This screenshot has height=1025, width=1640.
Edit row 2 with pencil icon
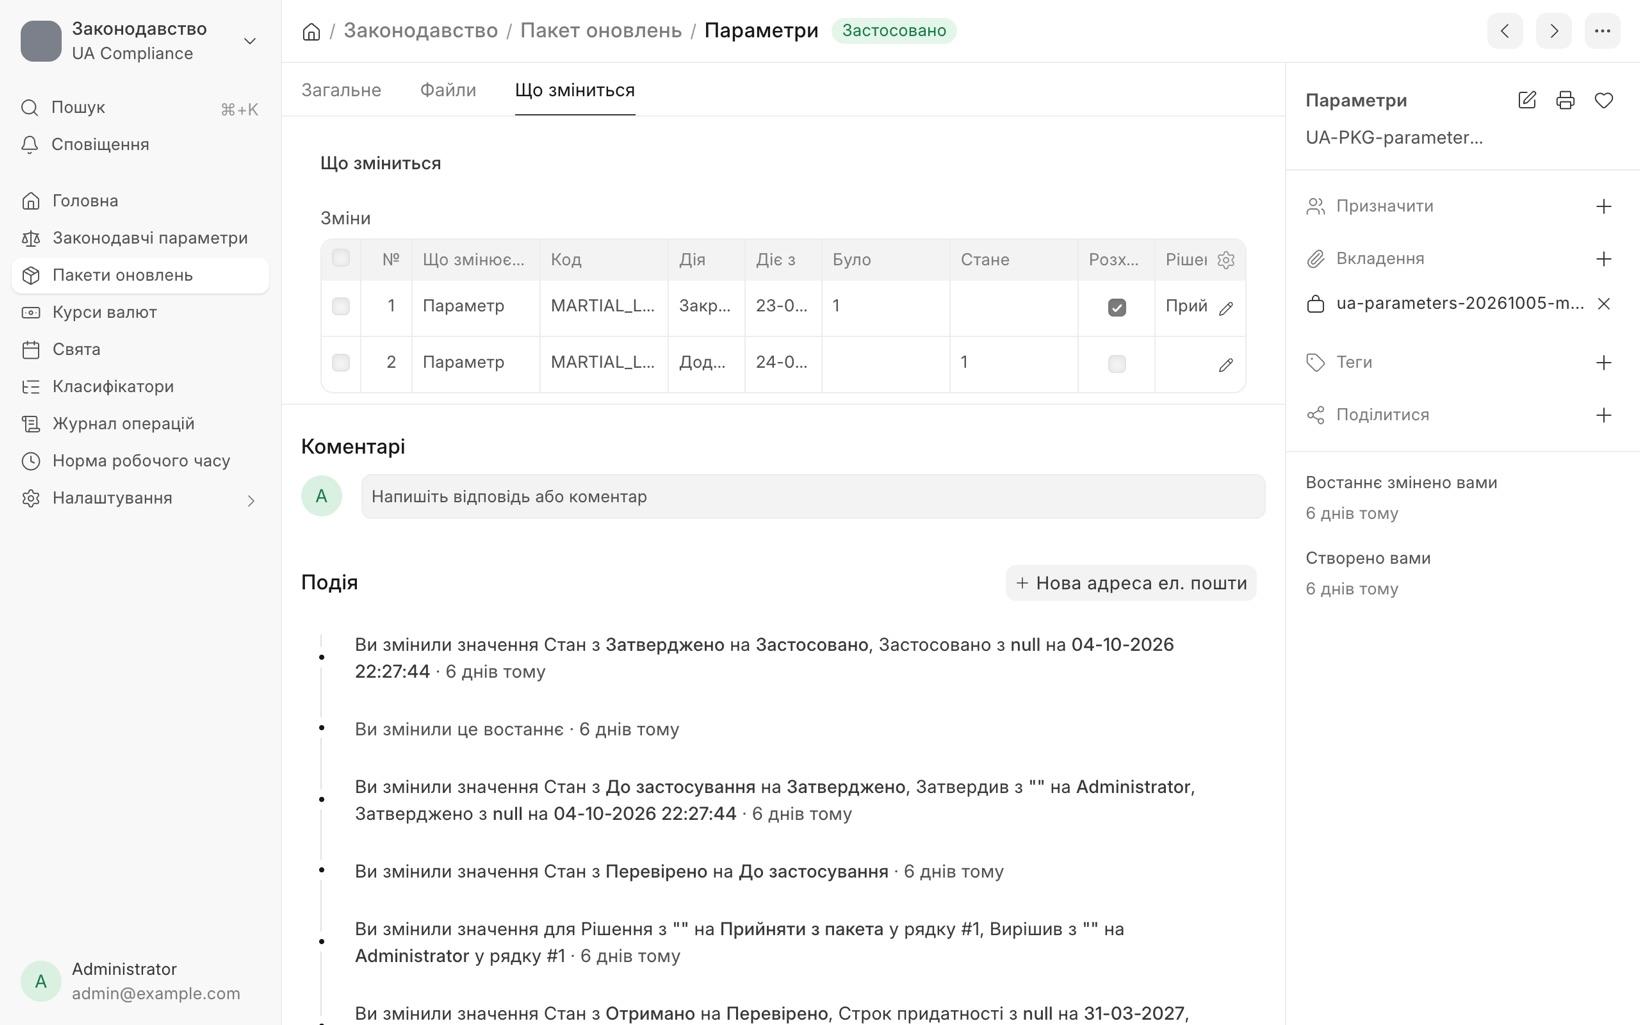[x=1226, y=365]
